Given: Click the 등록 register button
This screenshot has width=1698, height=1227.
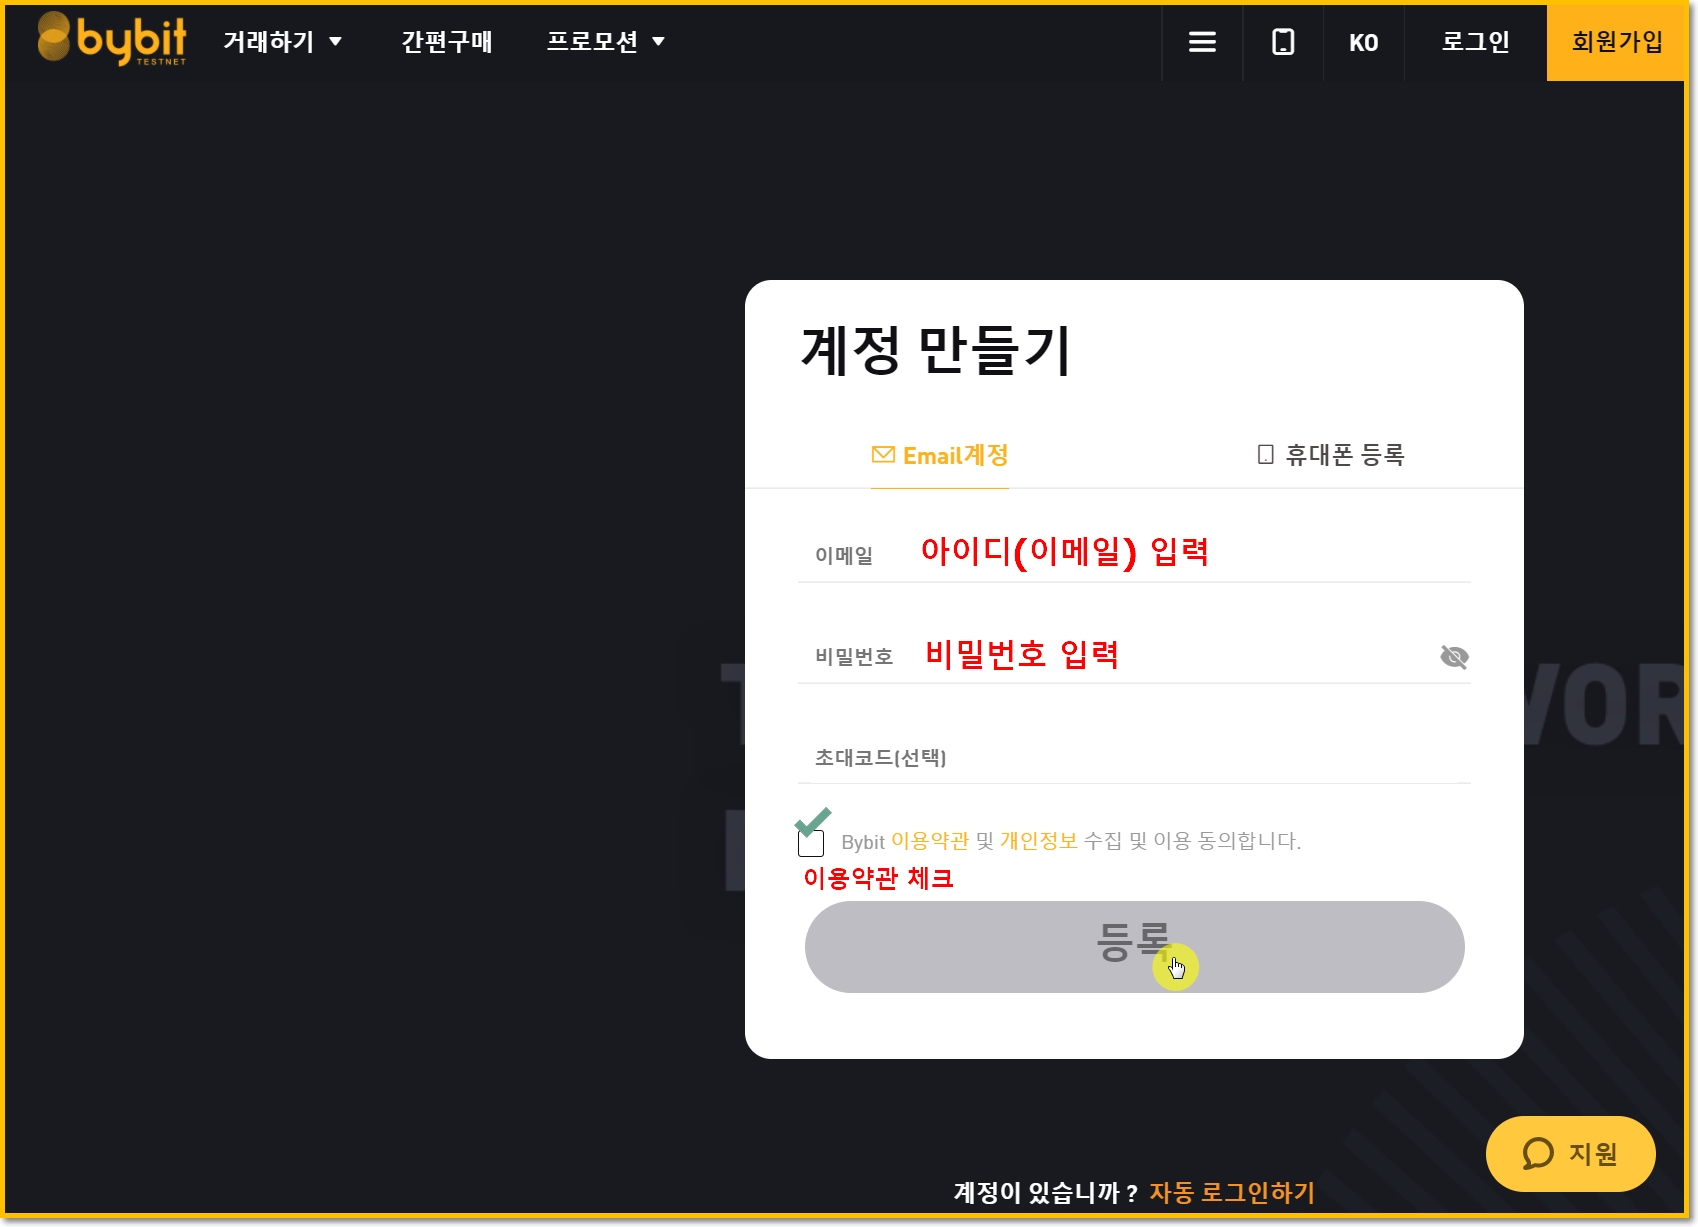Looking at the screenshot, I should 1134,946.
